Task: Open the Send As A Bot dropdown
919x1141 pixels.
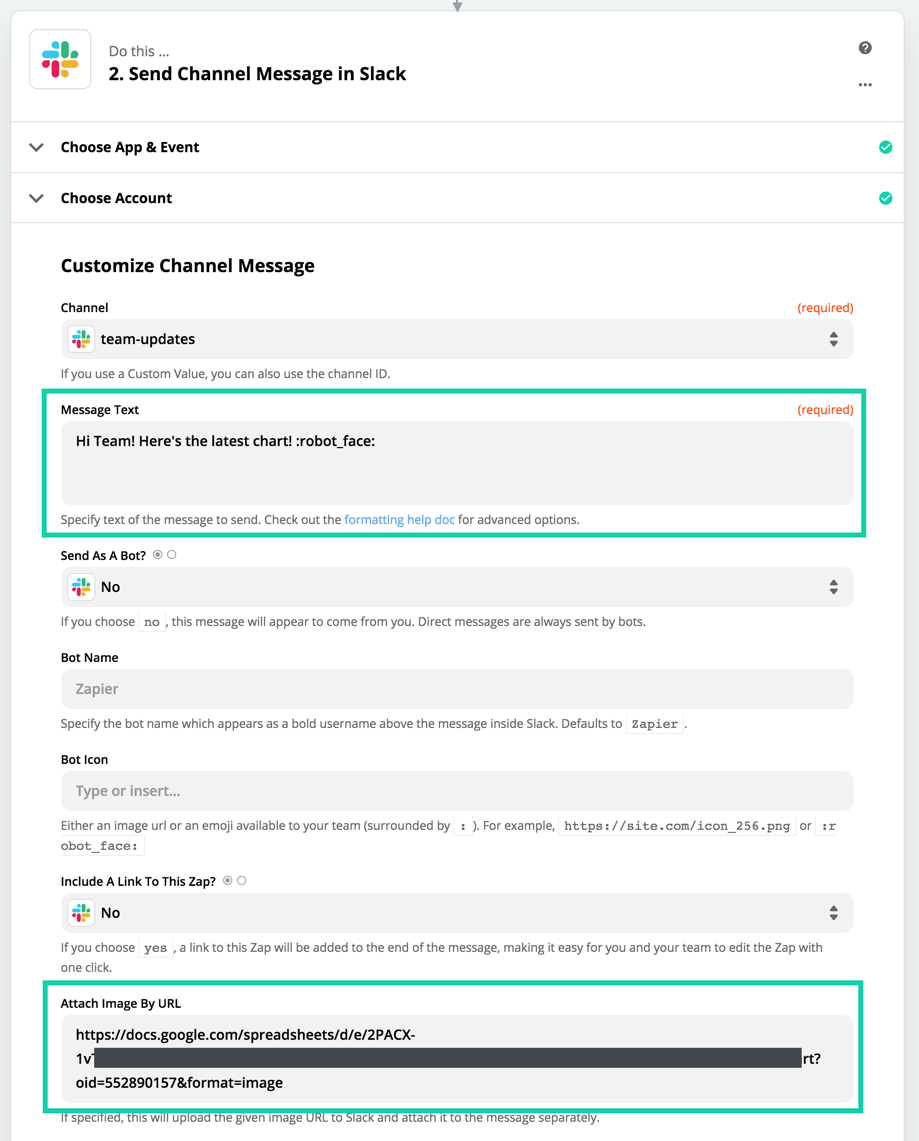Action: pos(457,587)
